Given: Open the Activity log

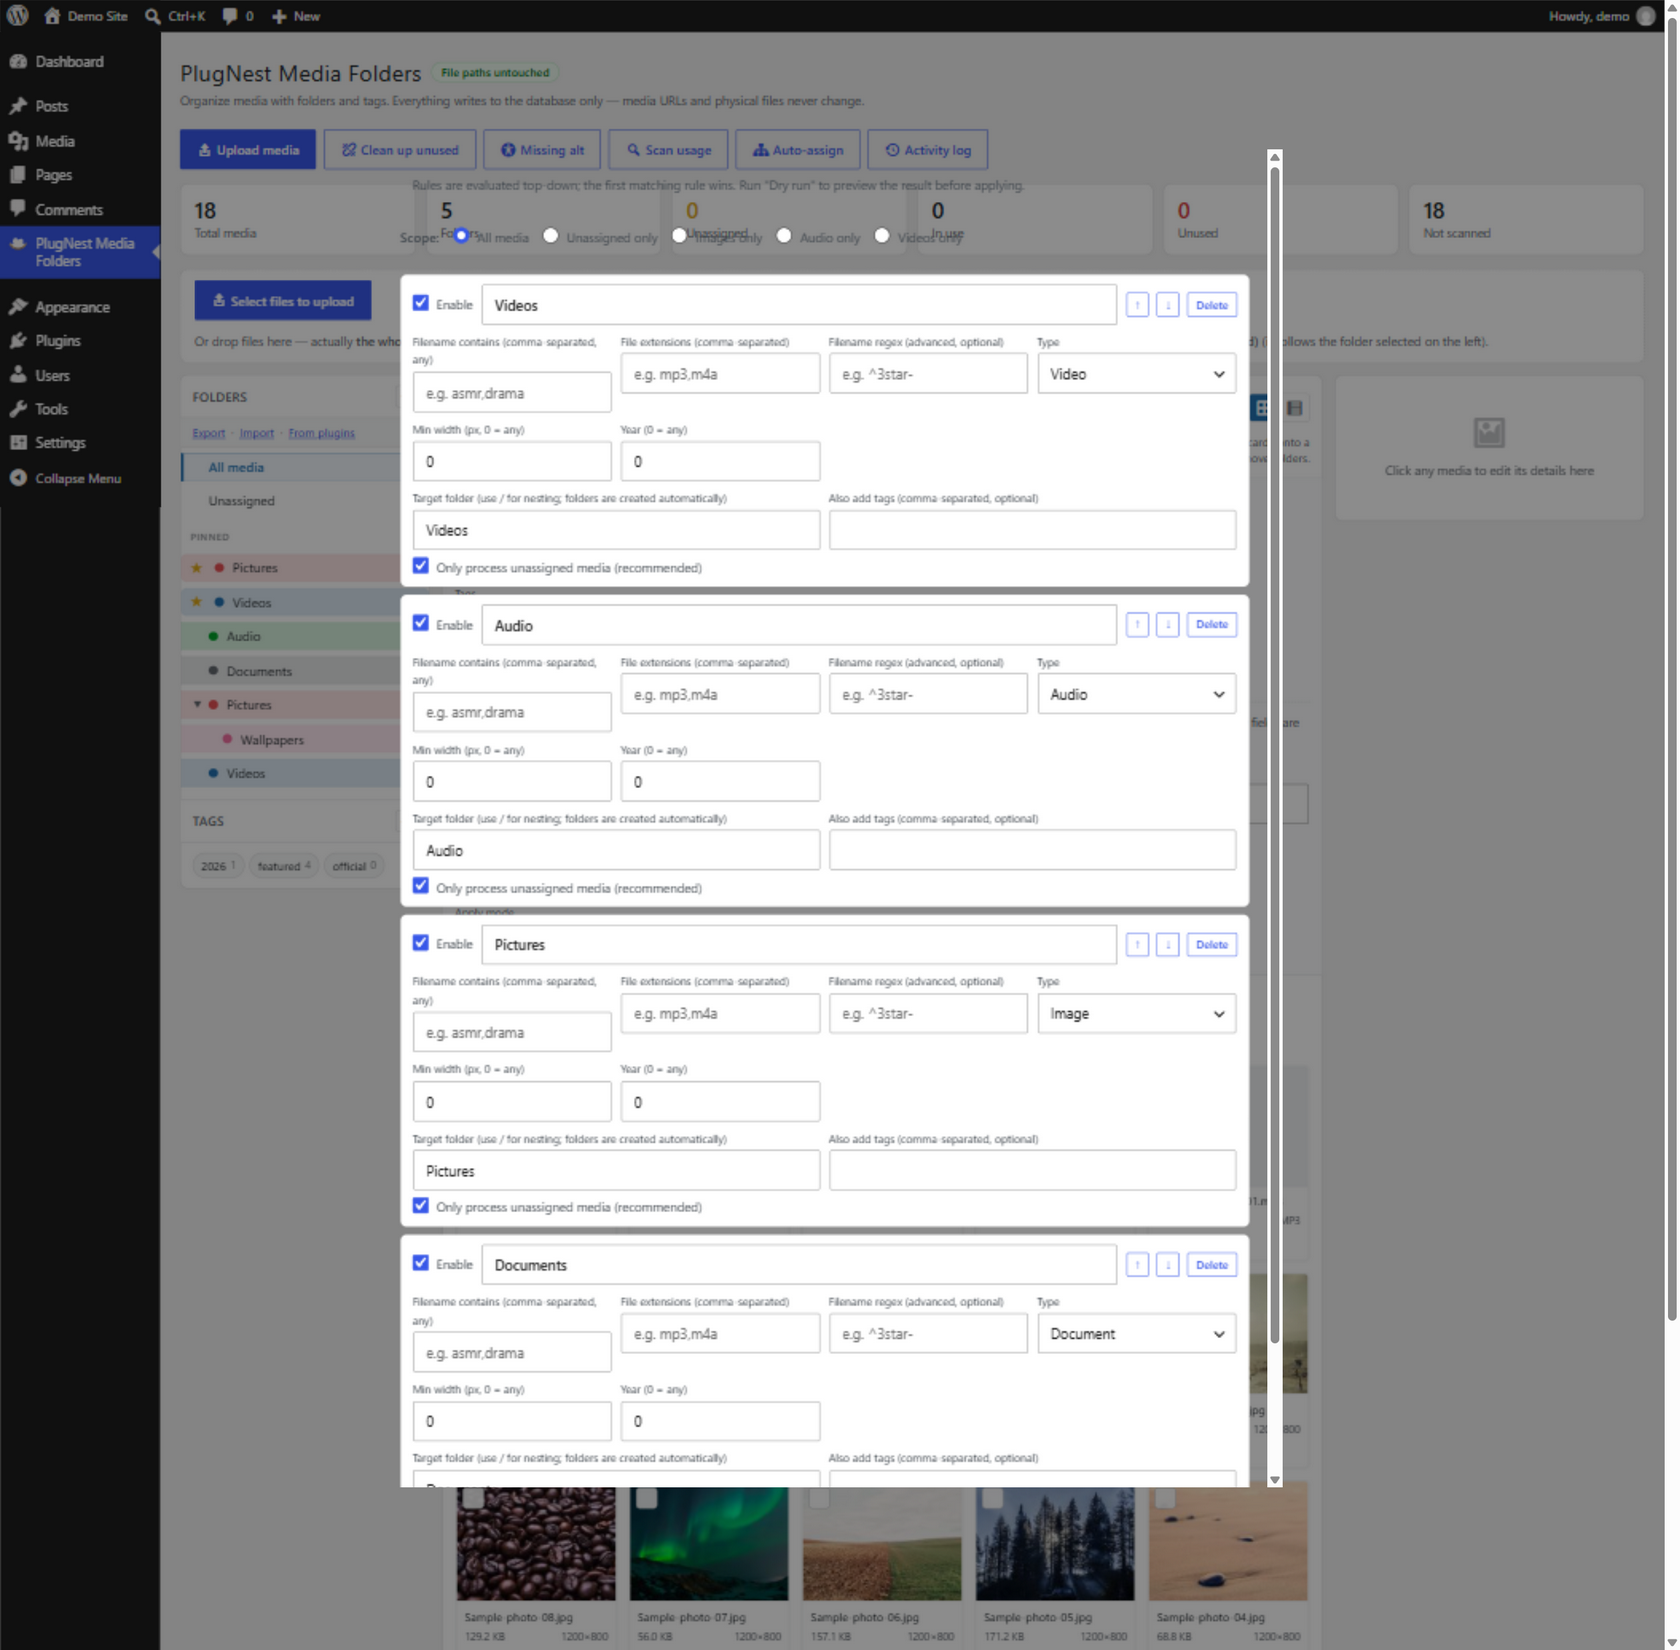Looking at the screenshot, I should click(927, 150).
